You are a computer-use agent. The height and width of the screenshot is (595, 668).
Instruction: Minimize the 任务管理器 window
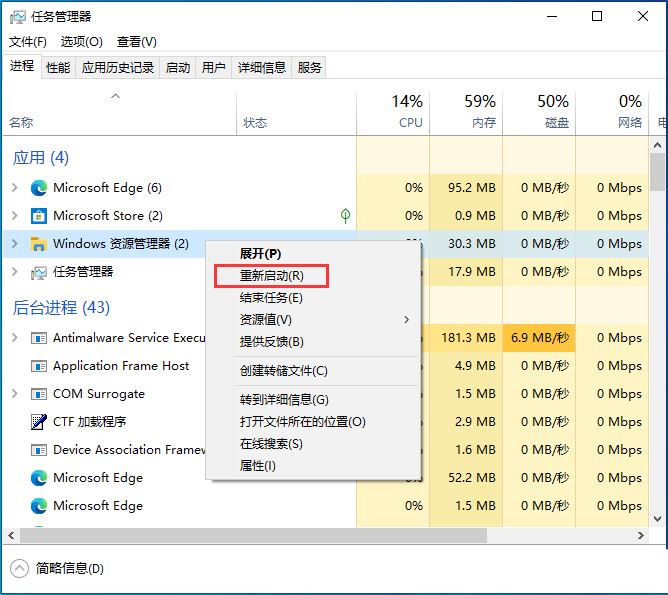pyautogui.click(x=552, y=17)
